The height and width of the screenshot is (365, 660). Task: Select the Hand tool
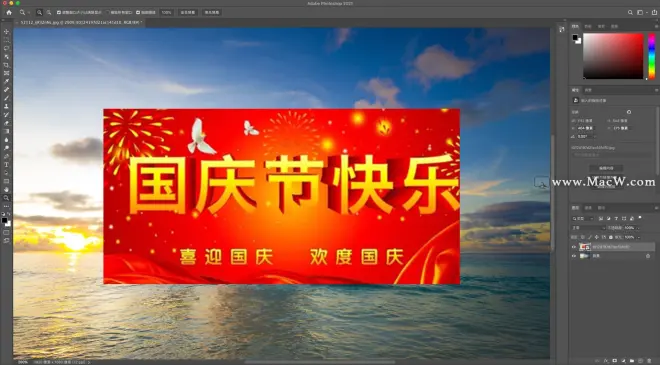(x=6, y=189)
